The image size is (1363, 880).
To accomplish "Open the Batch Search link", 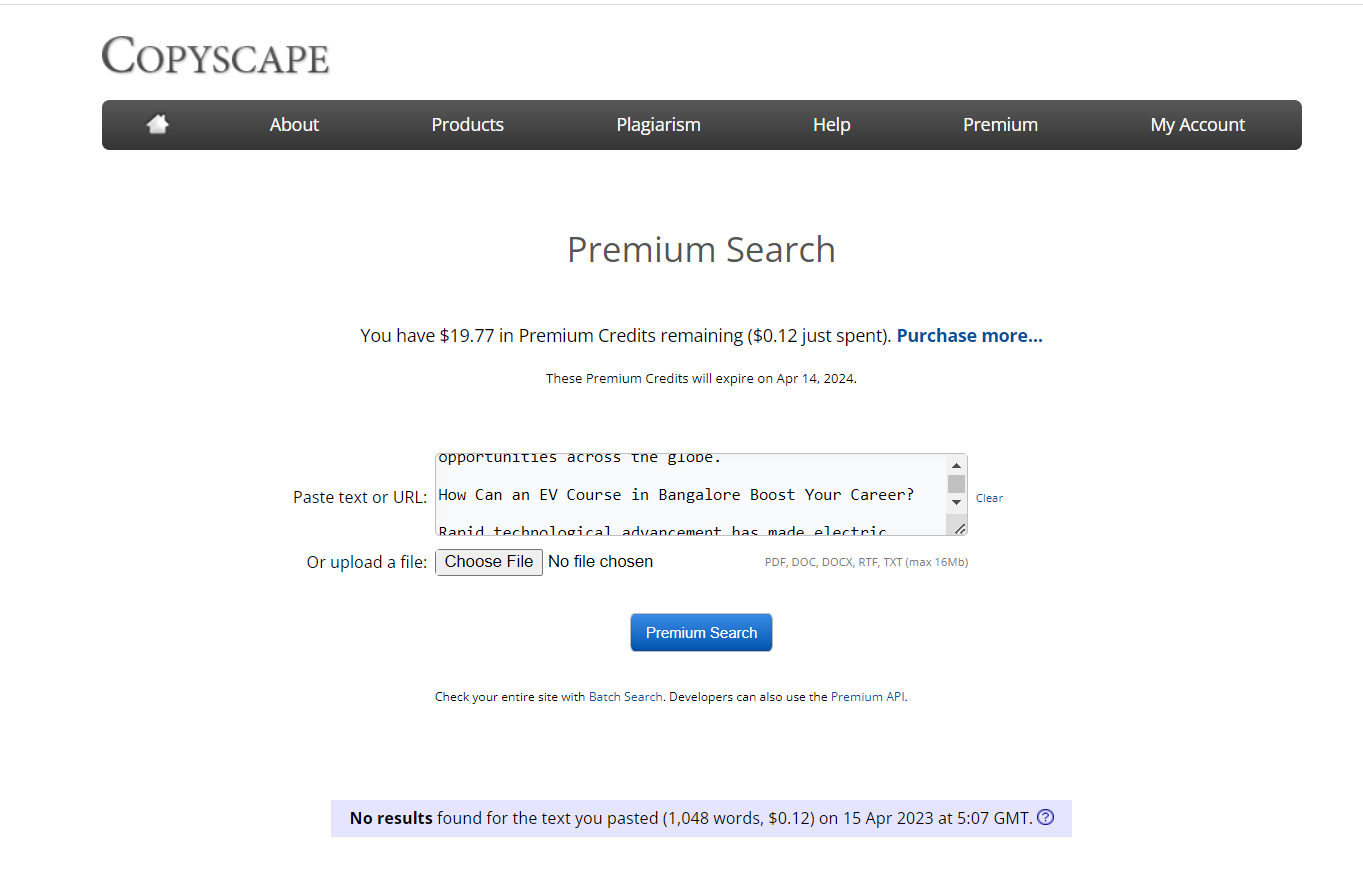I will coord(625,697).
